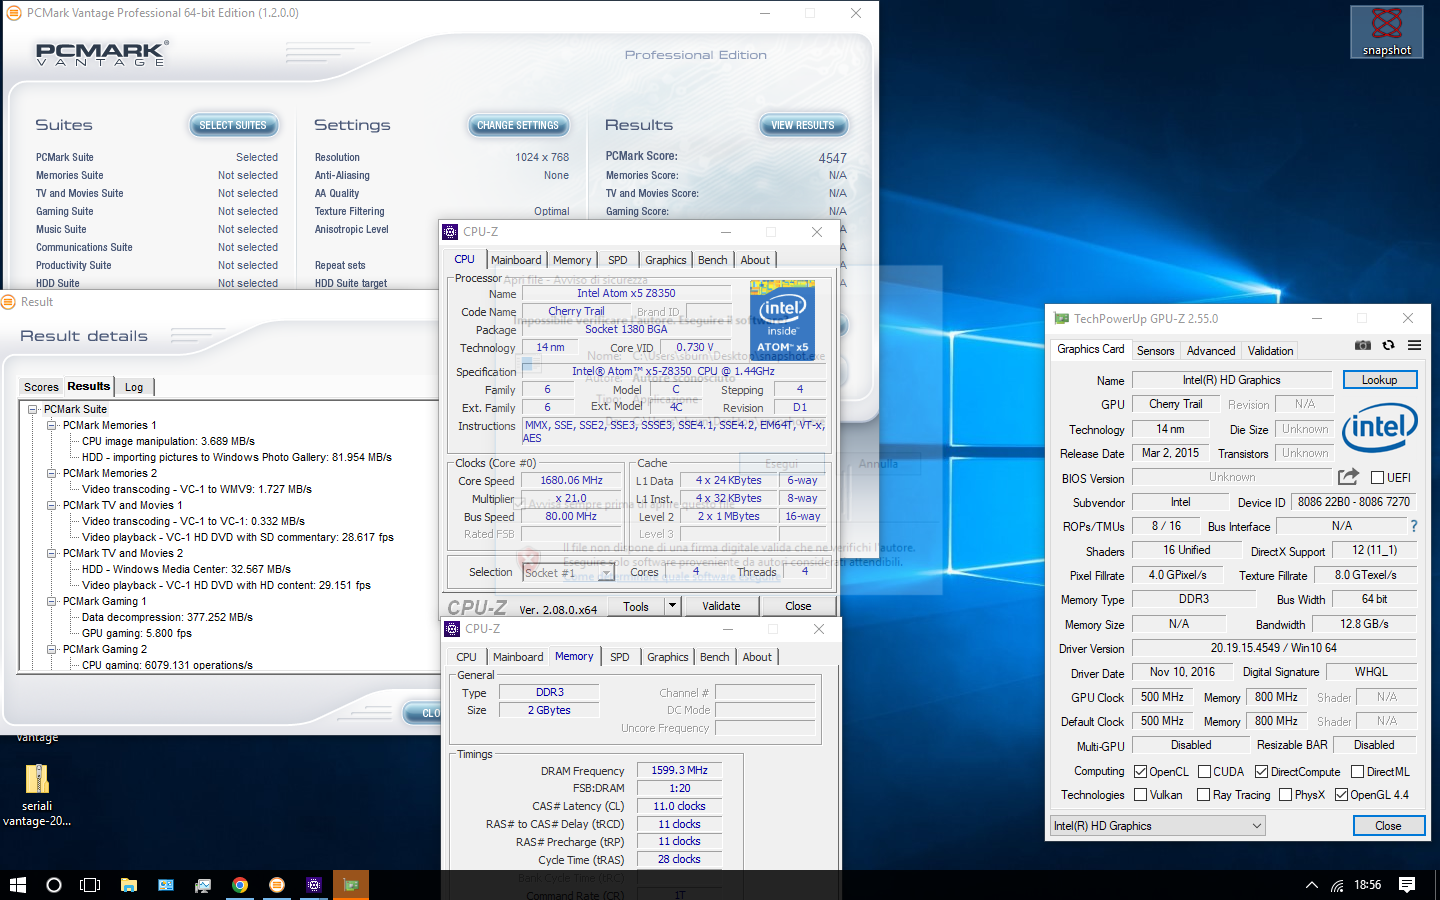Open Validation tab in GPU-Z
The image size is (1440, 900).
(x=1270, y=351)
